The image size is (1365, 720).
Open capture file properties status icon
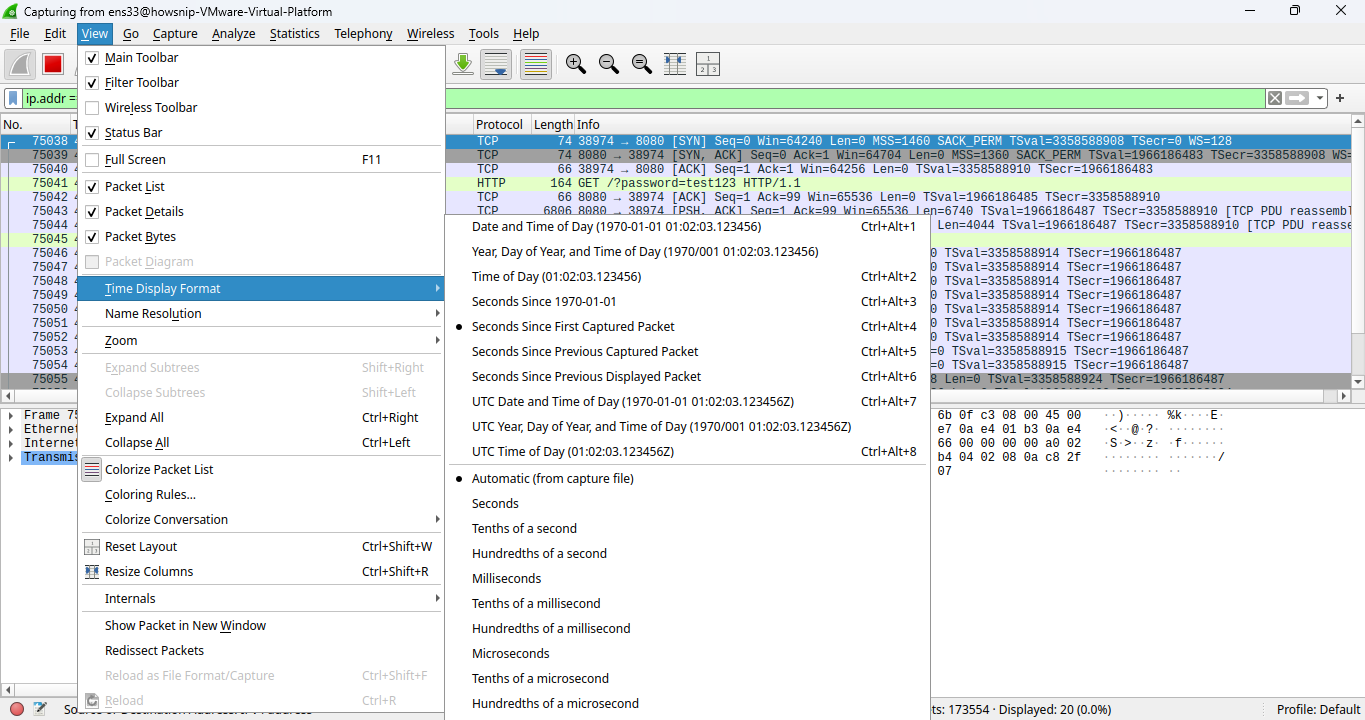[x=40, y=709]
